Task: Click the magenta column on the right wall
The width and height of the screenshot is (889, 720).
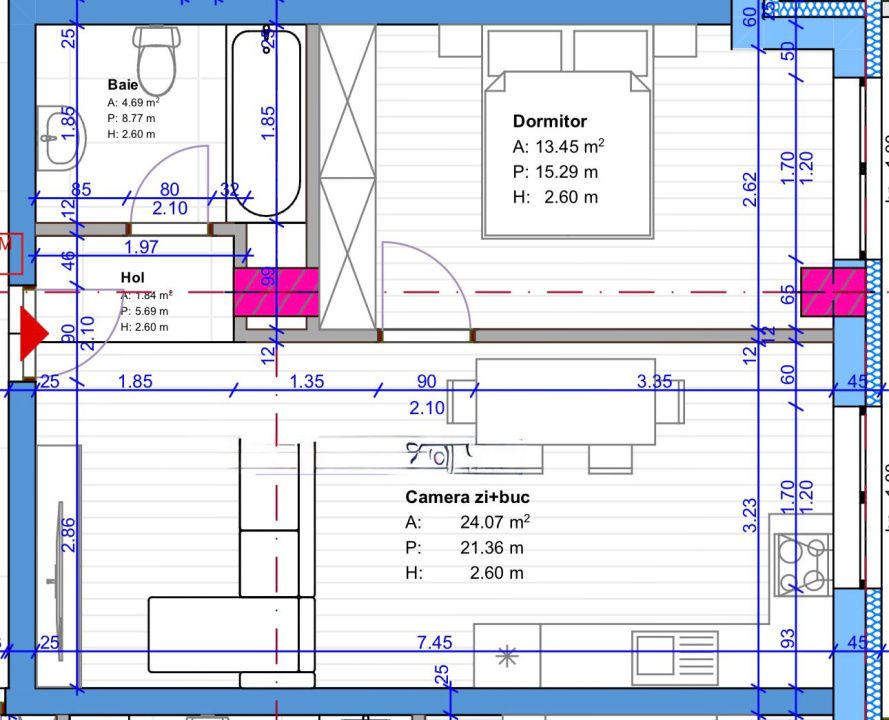Action: [831, 293]
